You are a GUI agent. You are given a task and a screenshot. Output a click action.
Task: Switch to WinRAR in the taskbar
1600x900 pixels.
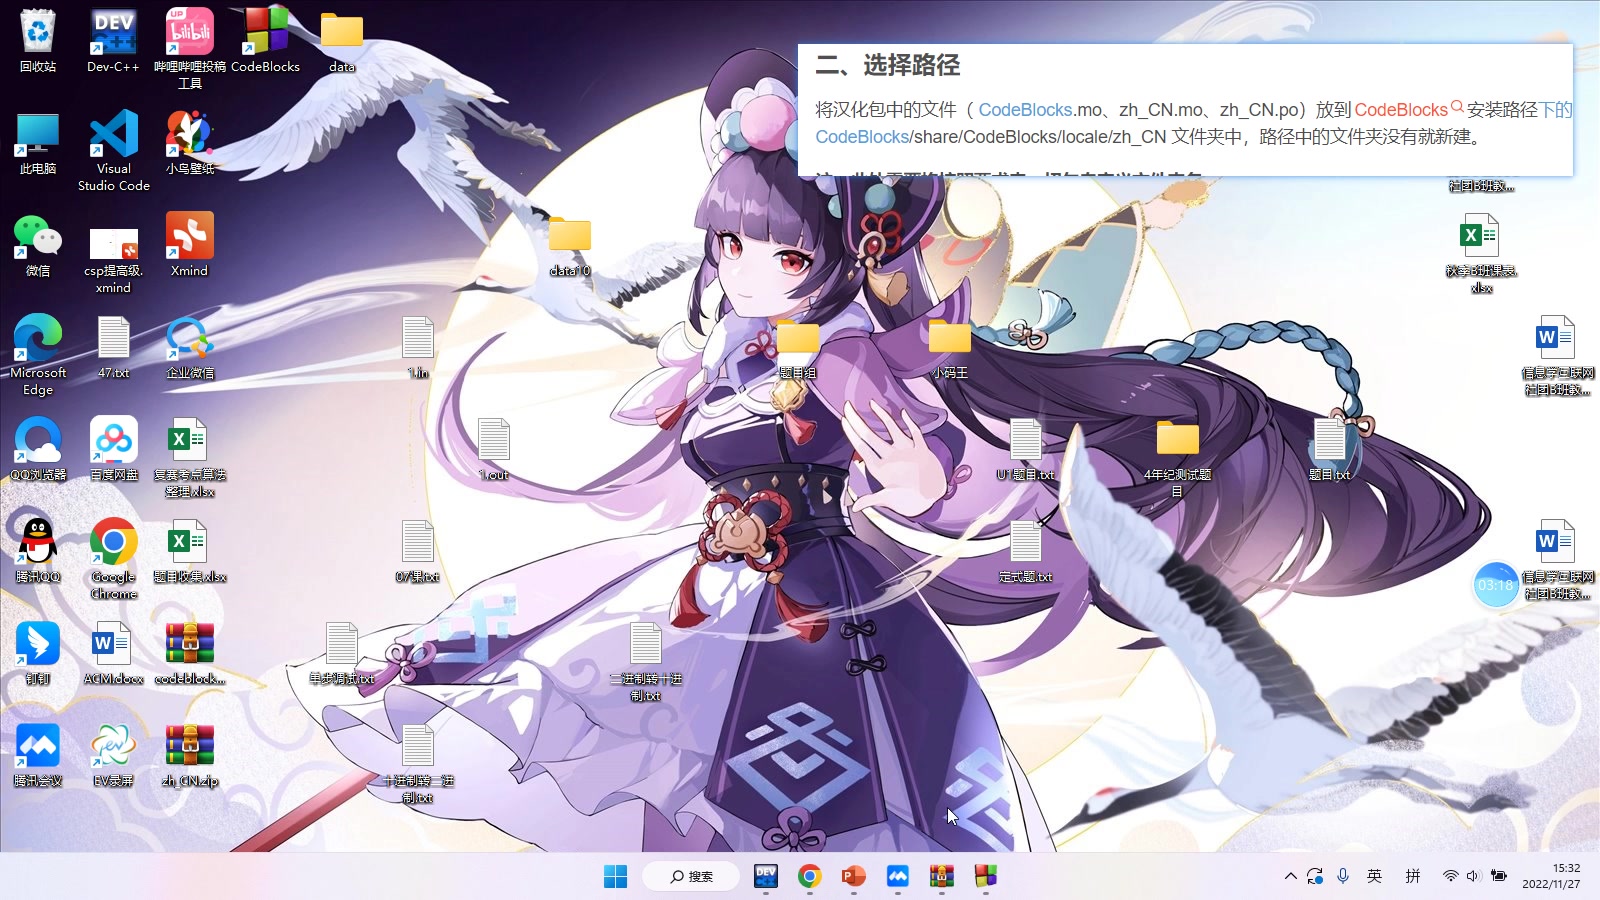coord(942,877)
